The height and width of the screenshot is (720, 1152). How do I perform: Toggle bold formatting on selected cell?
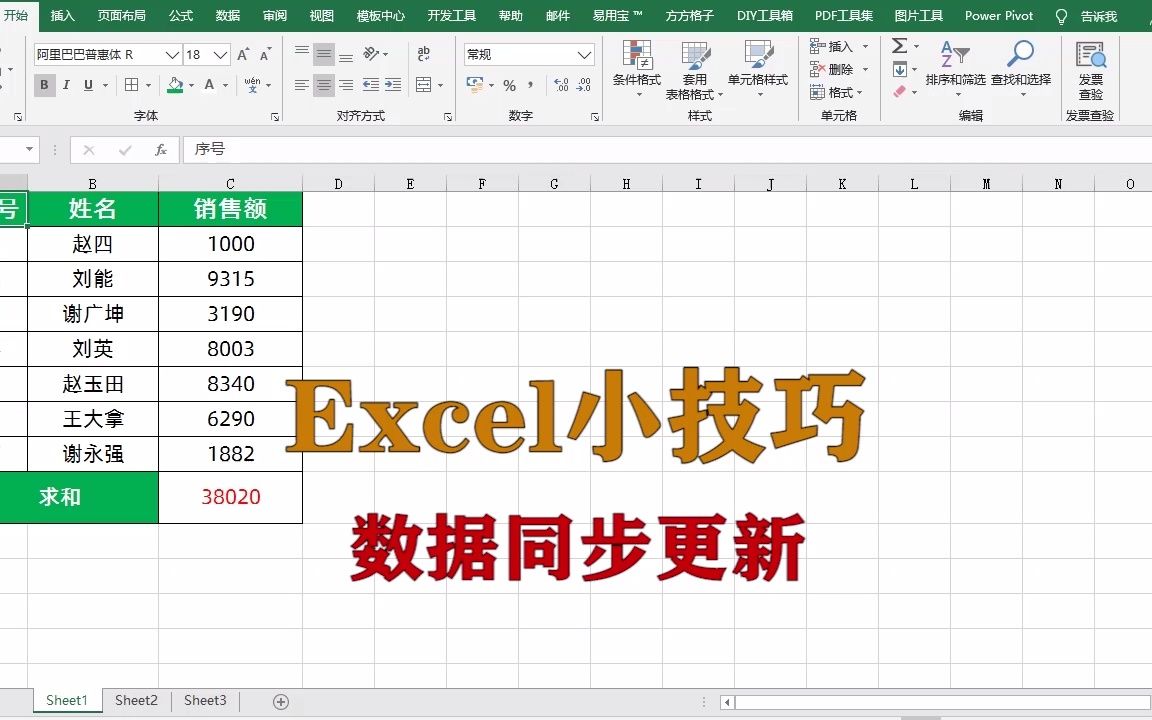click(43, 86)
